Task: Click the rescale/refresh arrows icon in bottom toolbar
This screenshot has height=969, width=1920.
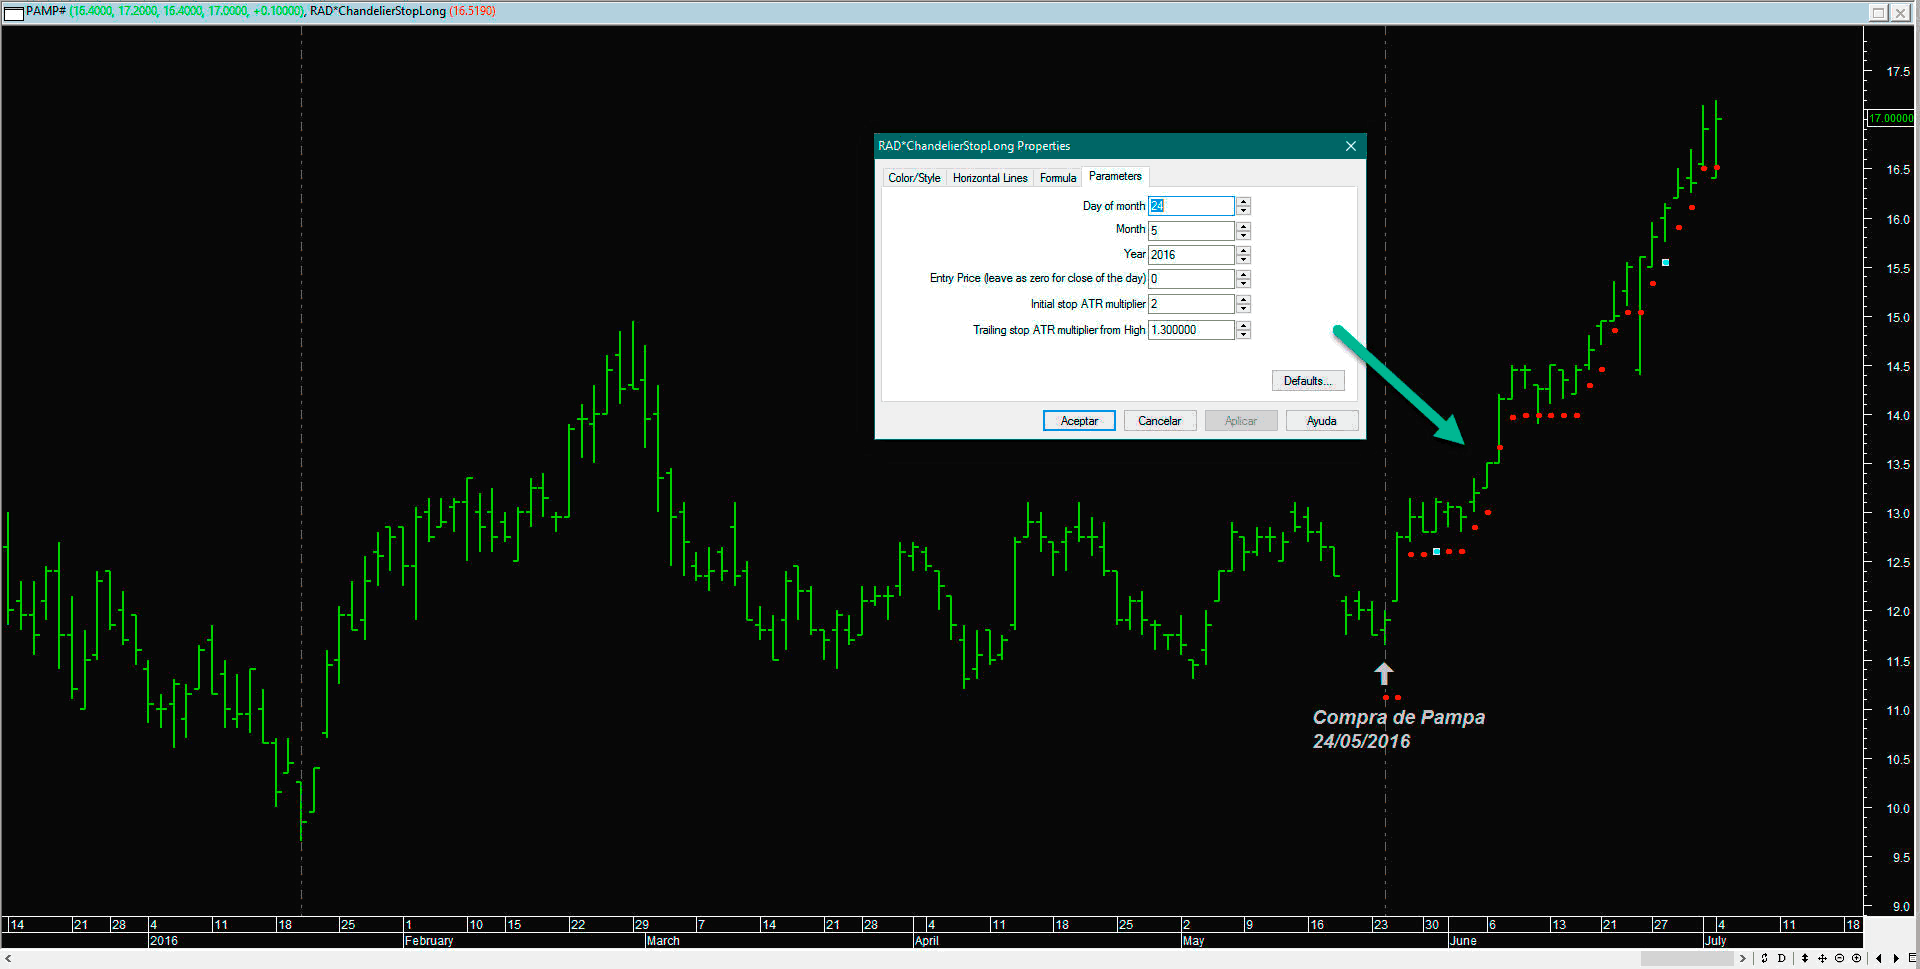Action: click(1764, 958)
